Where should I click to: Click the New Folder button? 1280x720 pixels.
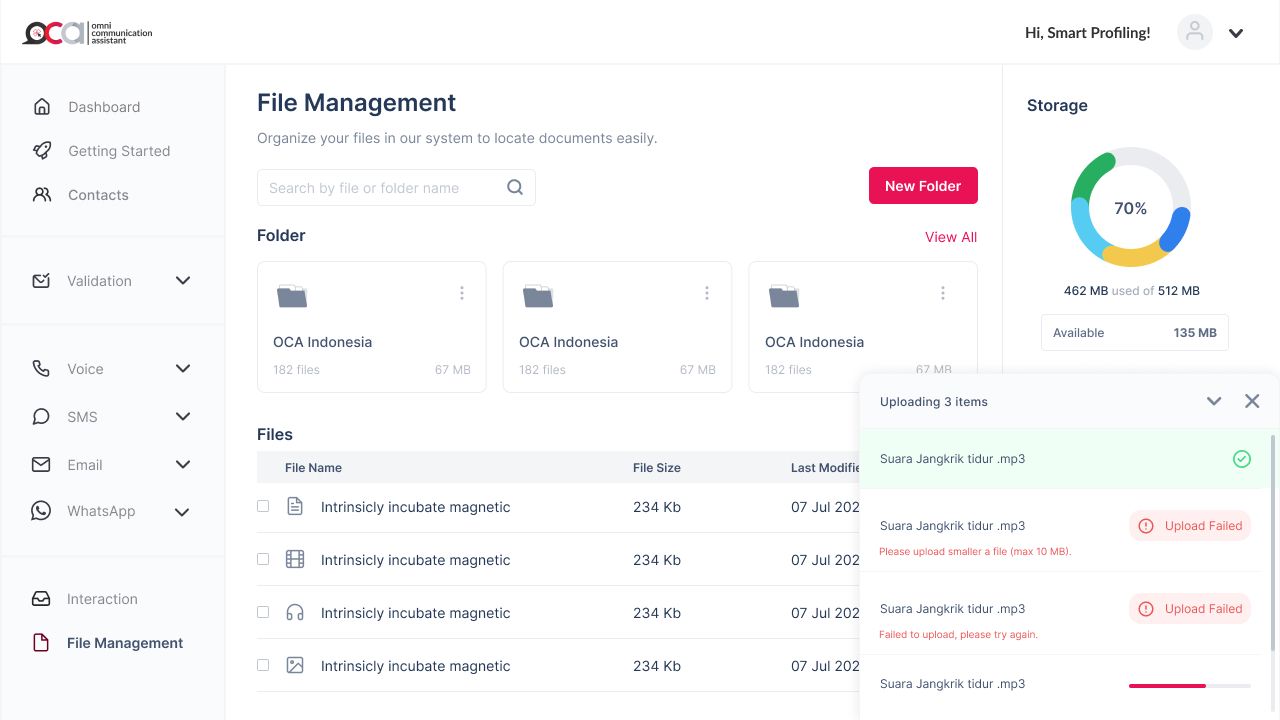(922, 186)
